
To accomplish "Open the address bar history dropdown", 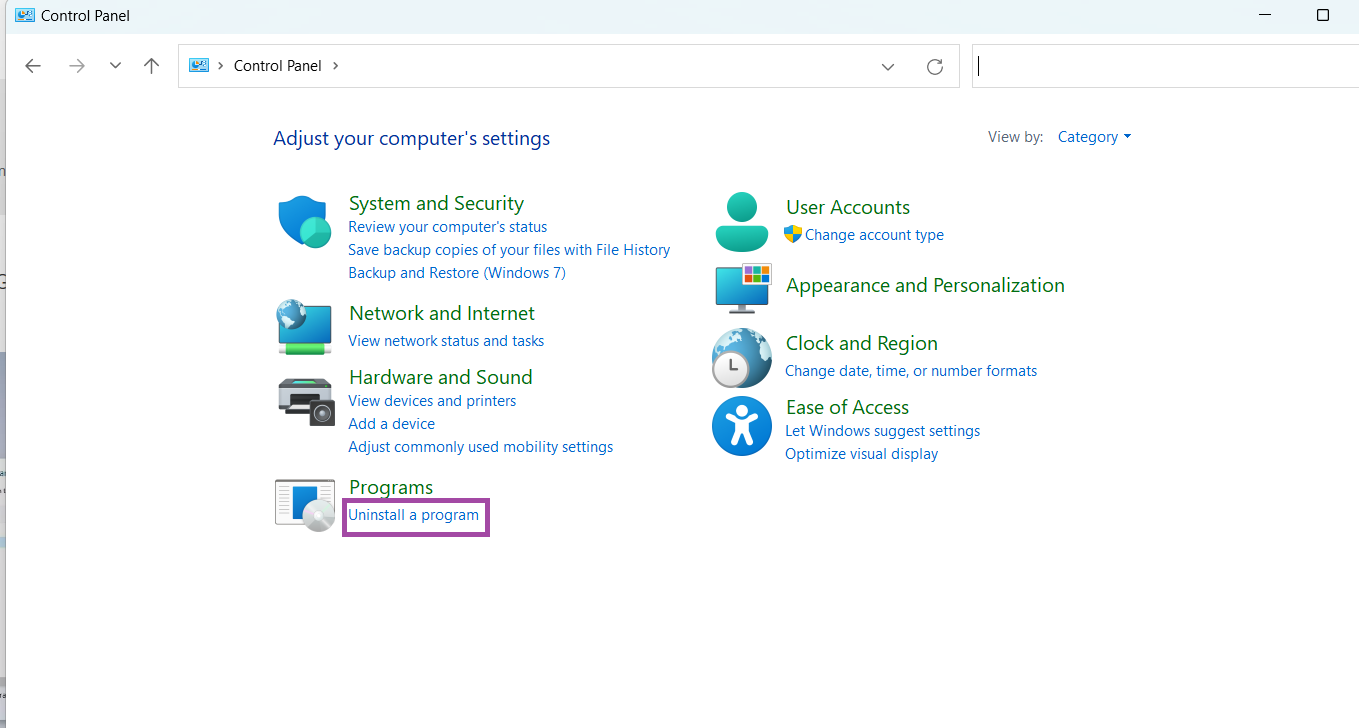I will pyautogui.click(x=888, y=66).
